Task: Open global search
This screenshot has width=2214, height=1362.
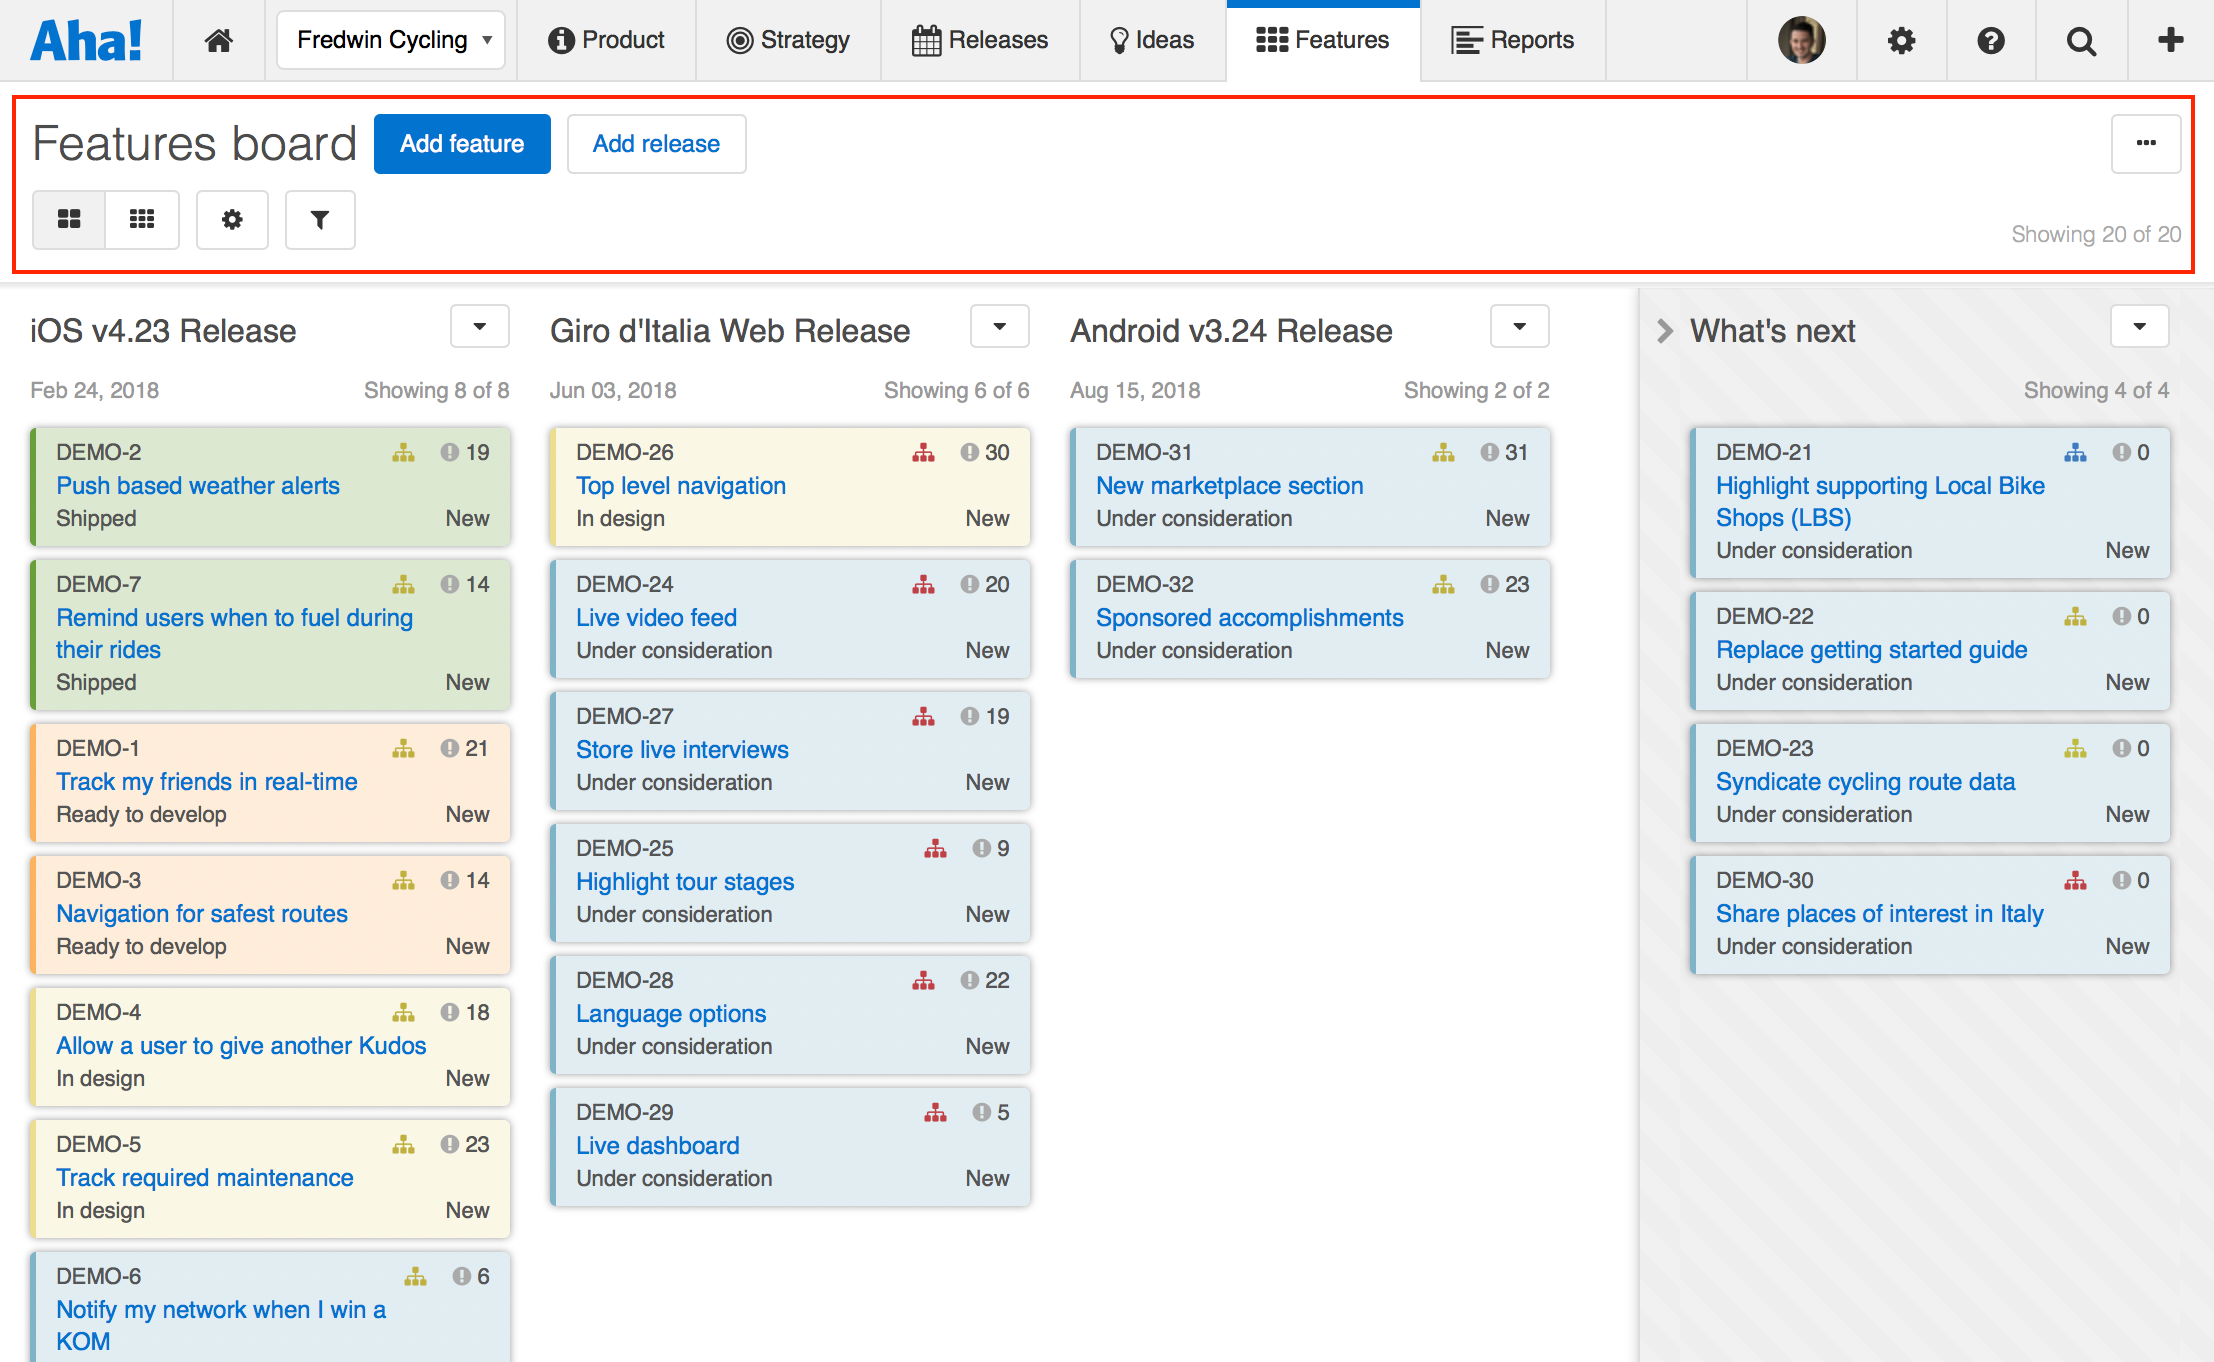Action: tap(2080, 40)
